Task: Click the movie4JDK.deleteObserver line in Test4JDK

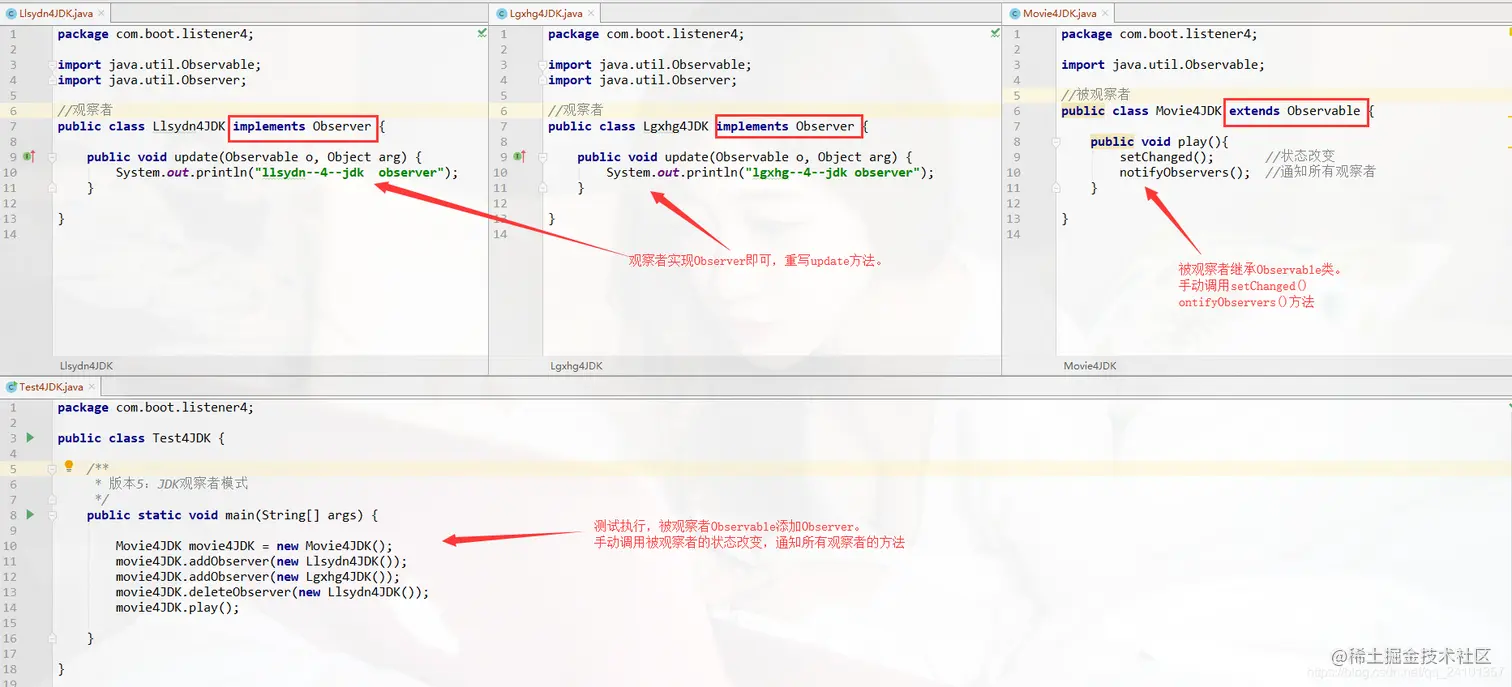Action: [x=272, y=592]
